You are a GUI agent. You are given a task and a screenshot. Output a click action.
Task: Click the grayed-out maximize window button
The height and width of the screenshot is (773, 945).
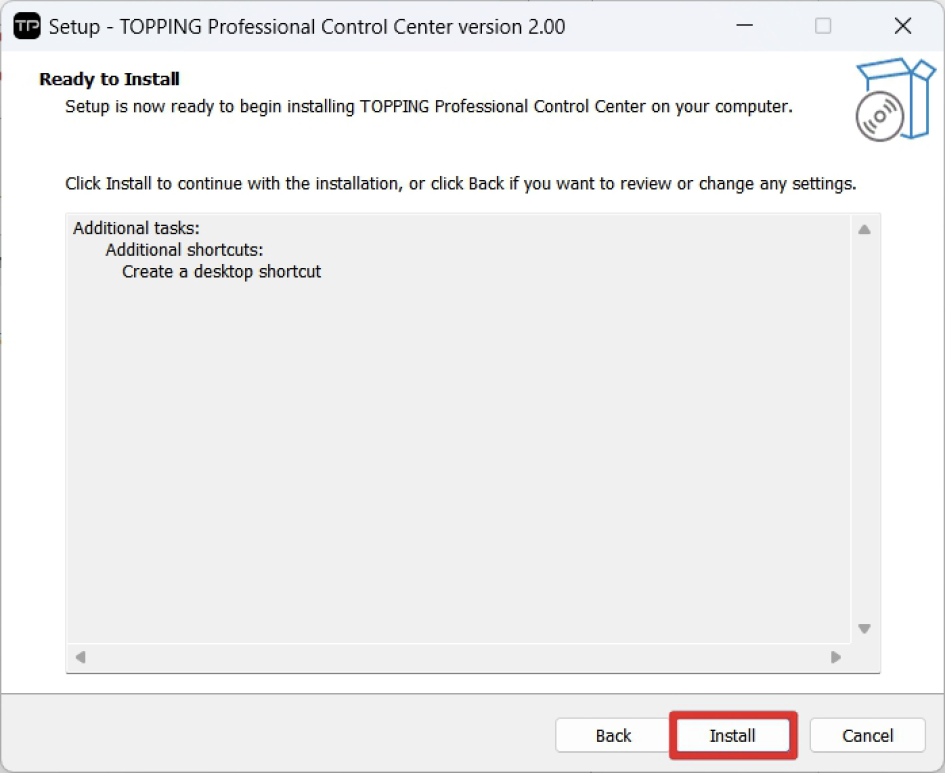[x=822, y=26]
